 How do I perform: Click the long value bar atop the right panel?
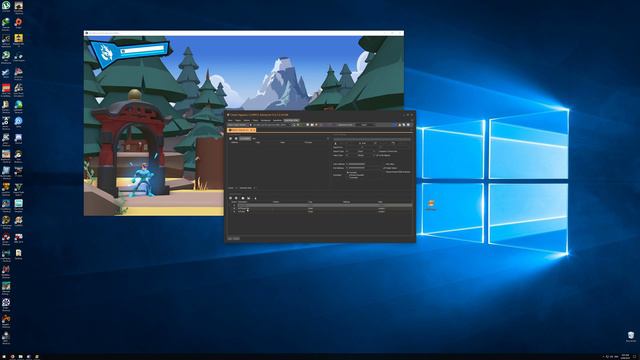[372, 139]
